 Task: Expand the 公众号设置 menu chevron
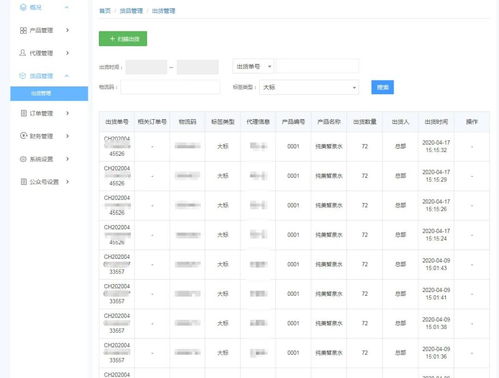pos(67,182)
